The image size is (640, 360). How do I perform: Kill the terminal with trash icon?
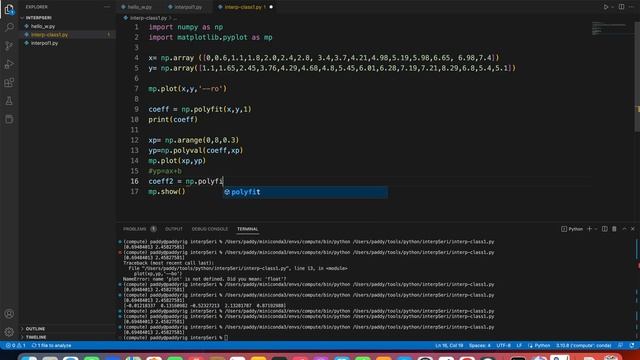(614, 229)
